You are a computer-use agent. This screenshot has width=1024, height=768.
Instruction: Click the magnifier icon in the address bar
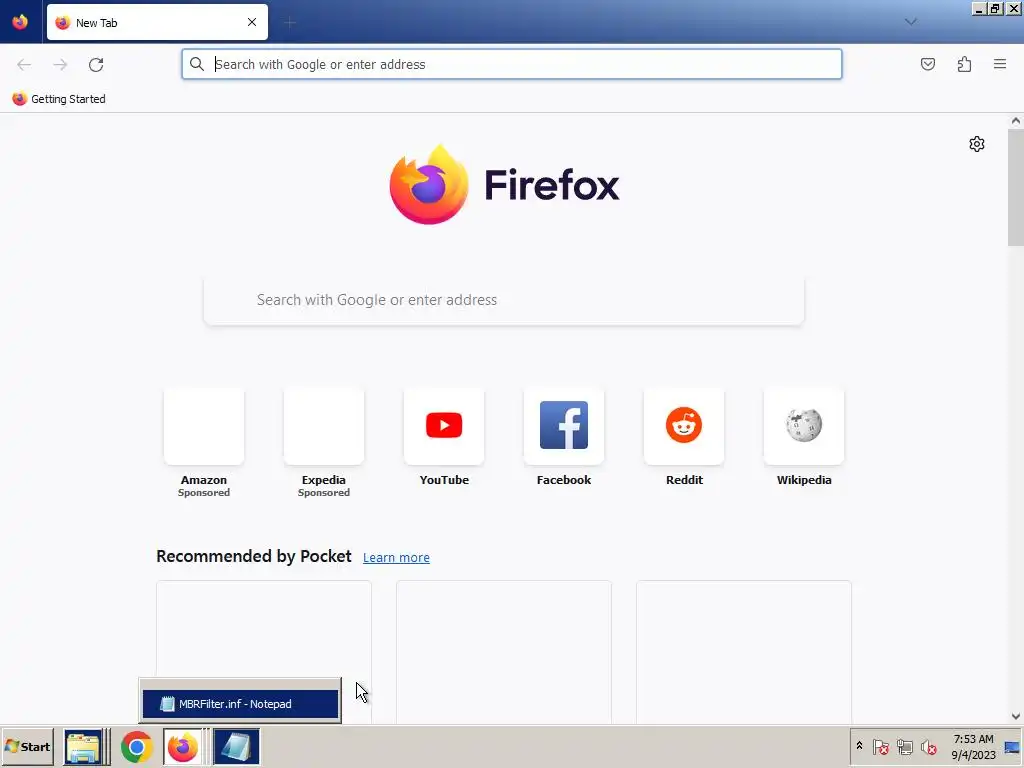[x=197, y=64]
